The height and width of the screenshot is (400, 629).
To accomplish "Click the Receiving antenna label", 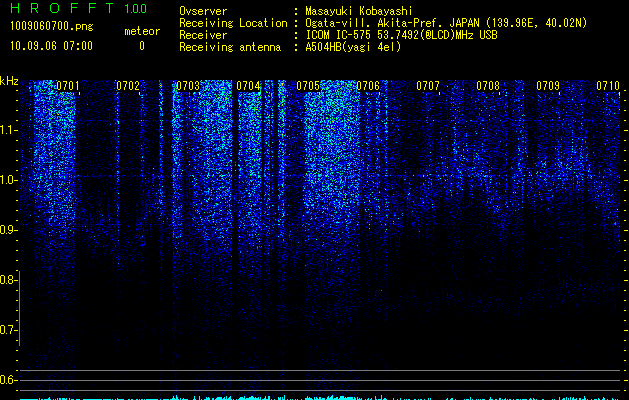I will click(230, 47).
